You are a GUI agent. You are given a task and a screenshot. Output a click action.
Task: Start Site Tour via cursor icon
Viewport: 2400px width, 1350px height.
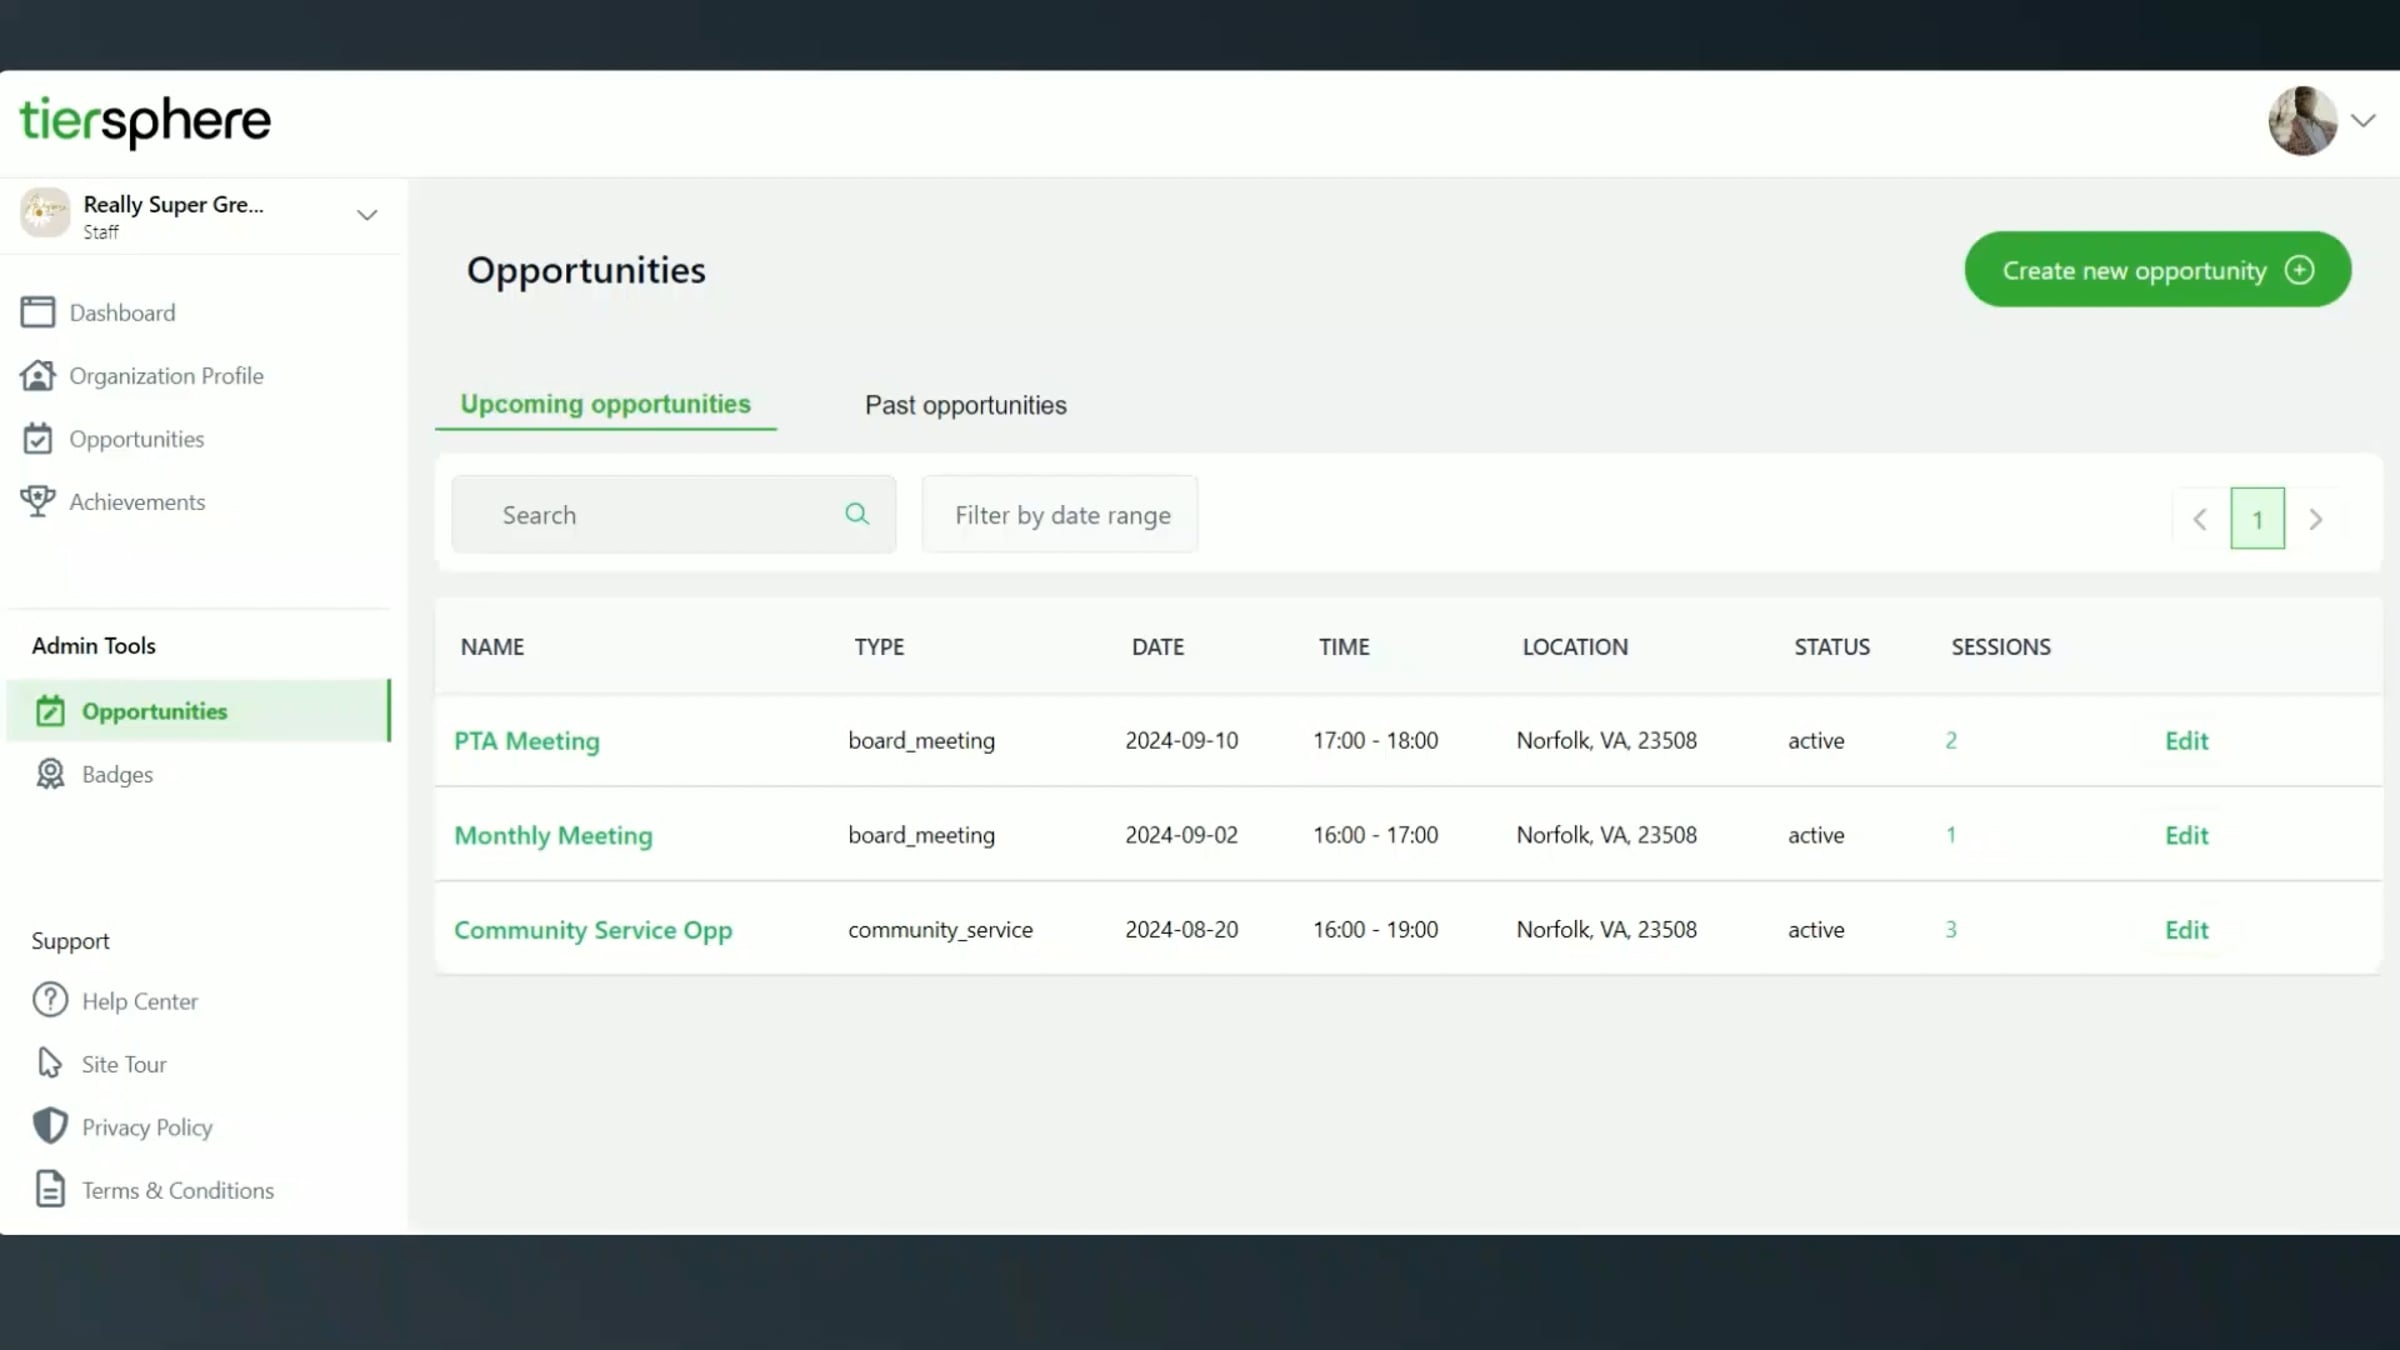(50, 1063)
